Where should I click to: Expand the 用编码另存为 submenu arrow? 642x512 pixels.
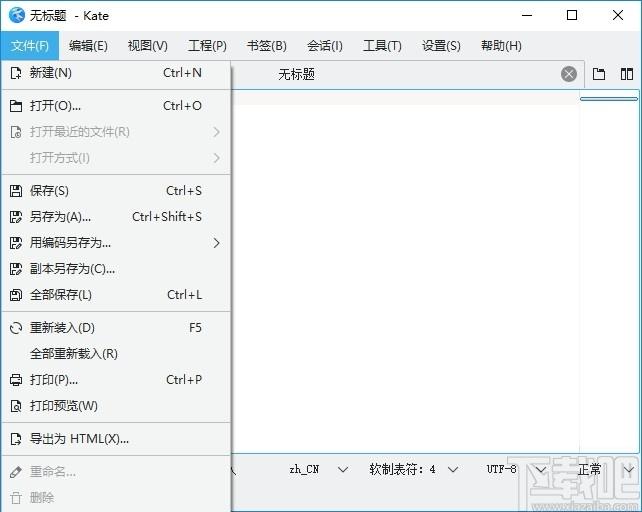(x=217, y=243)
